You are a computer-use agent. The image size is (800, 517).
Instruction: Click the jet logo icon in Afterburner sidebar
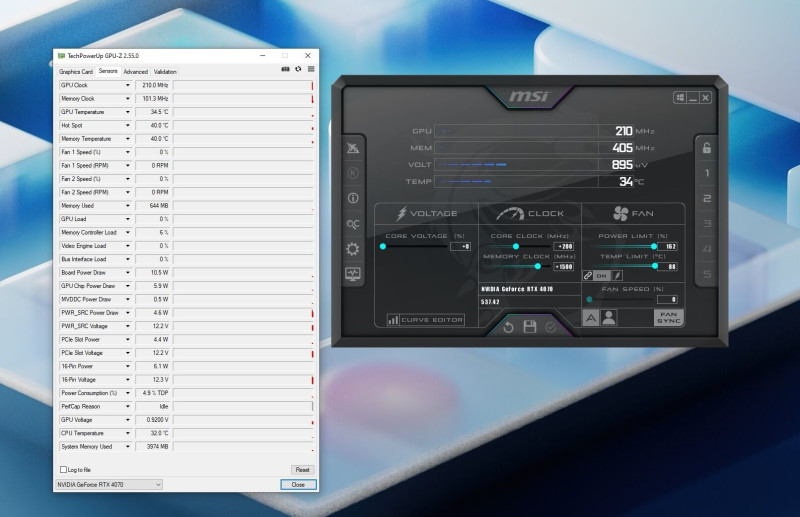353,148
